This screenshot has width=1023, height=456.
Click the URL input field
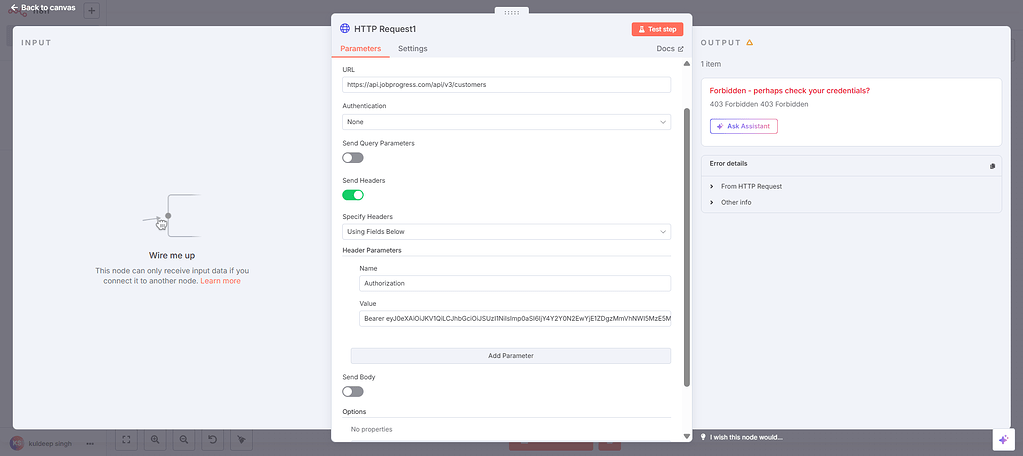click(x=506, y=85)
